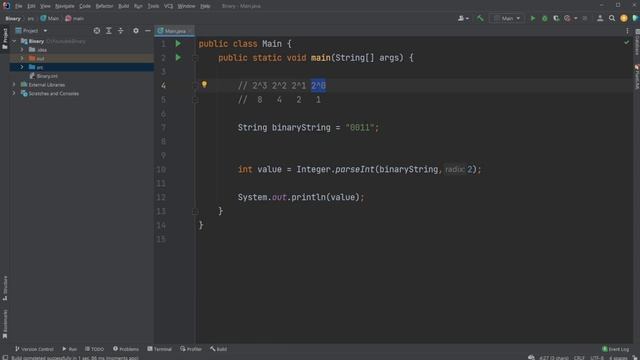Click Select Opened File target icon
This screenshot has height=360, width=640.
[x=97, y=31]
